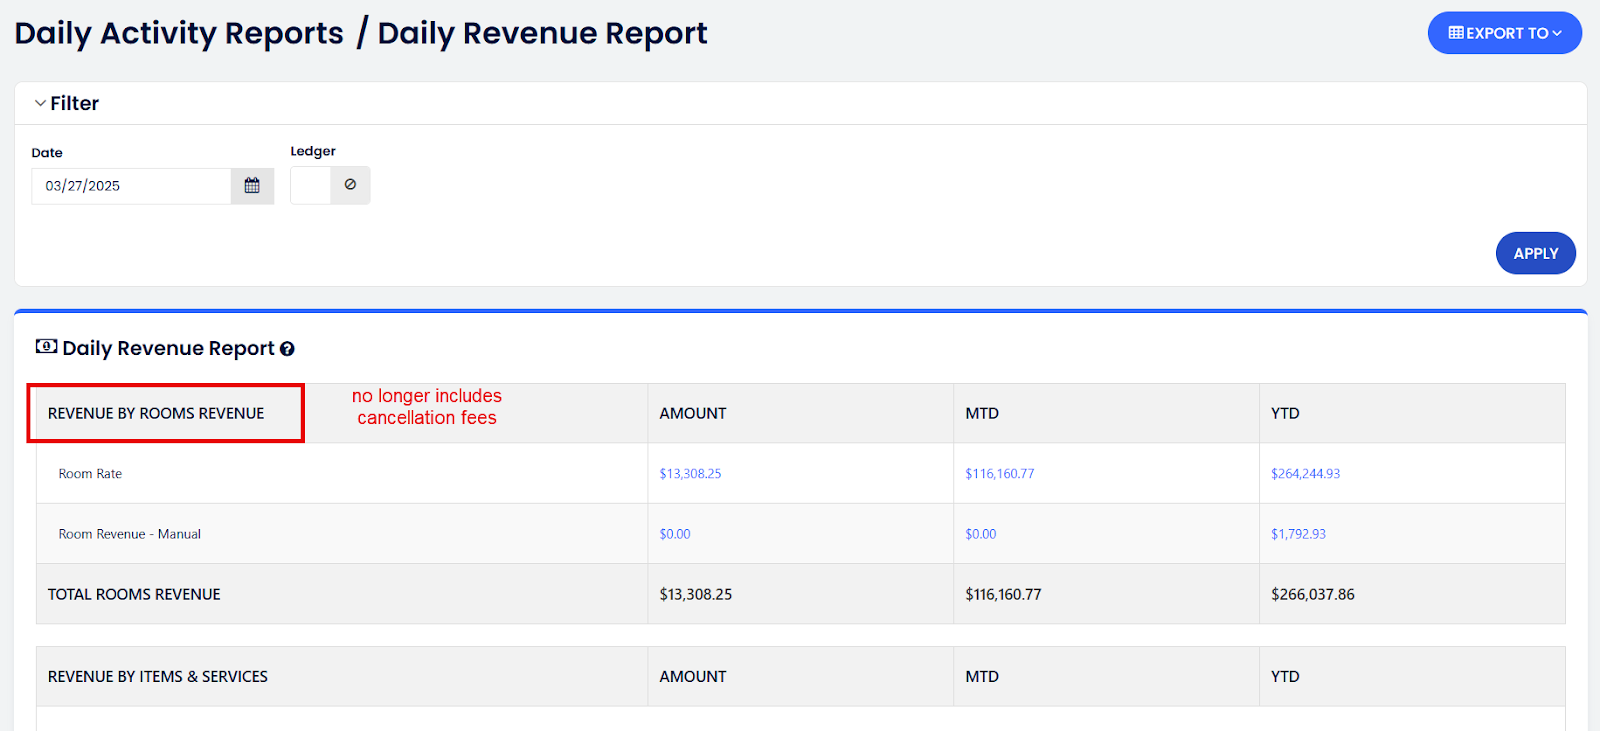Open Room Rate YTD $264,244.93 link

coord(1305,474)
